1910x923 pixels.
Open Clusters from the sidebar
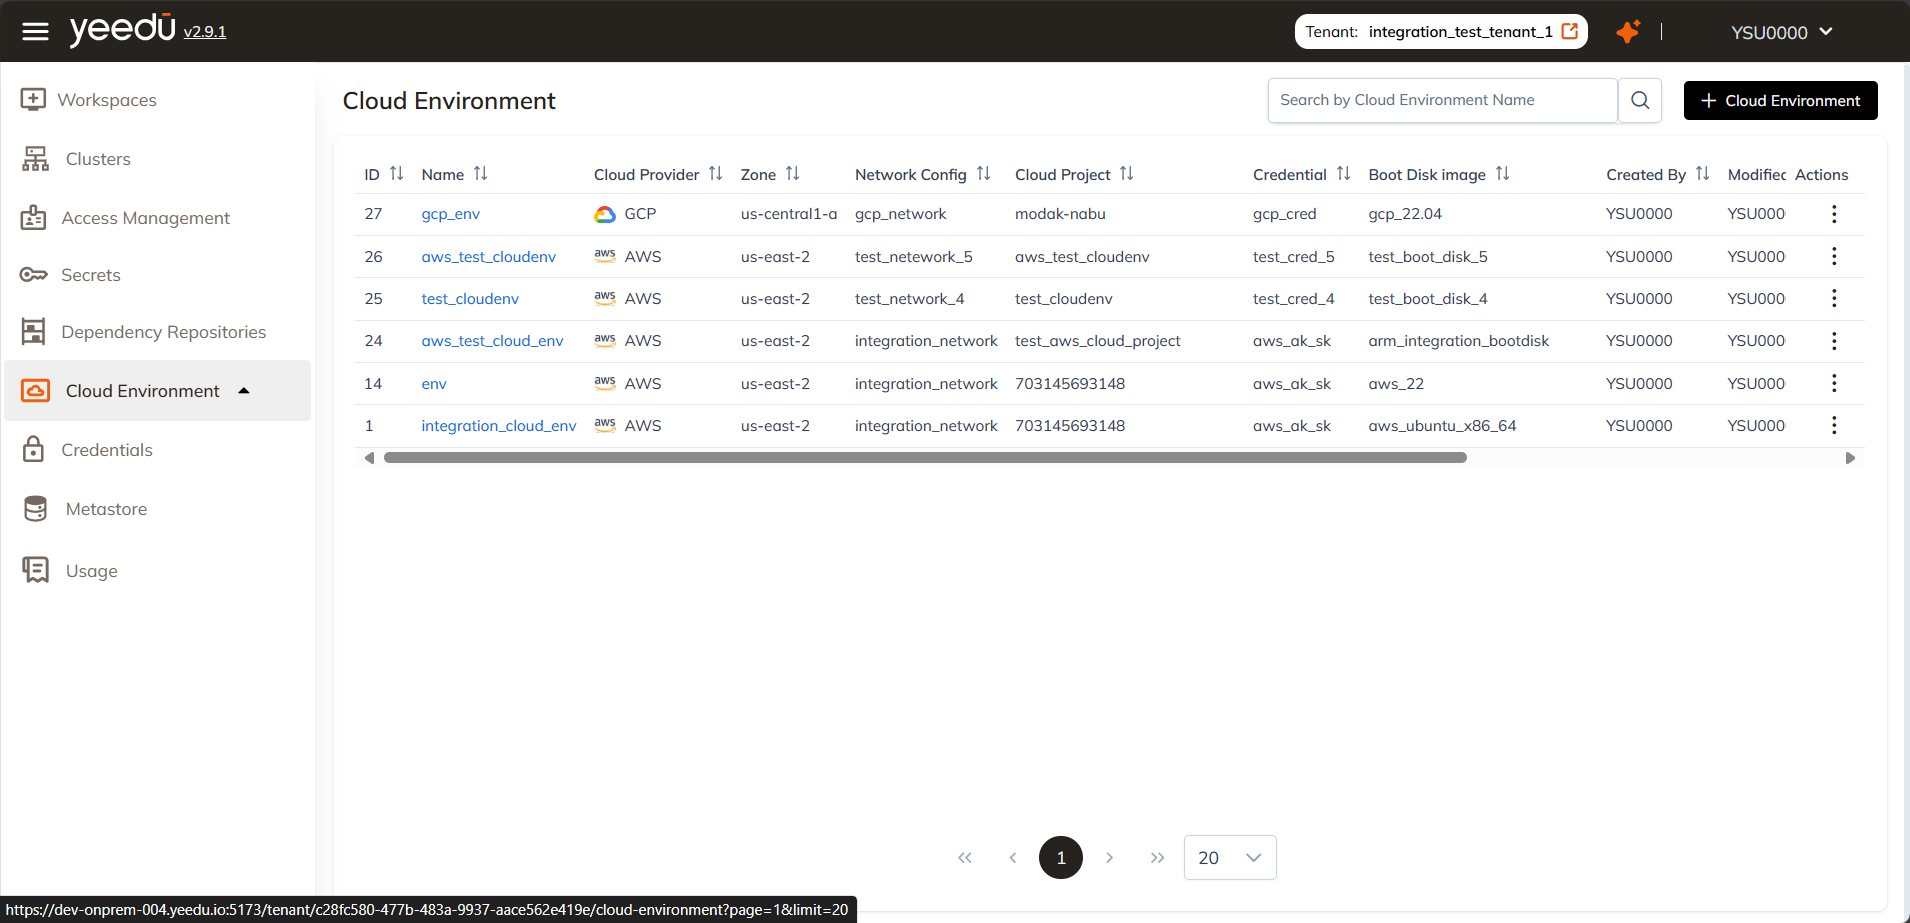97,158
